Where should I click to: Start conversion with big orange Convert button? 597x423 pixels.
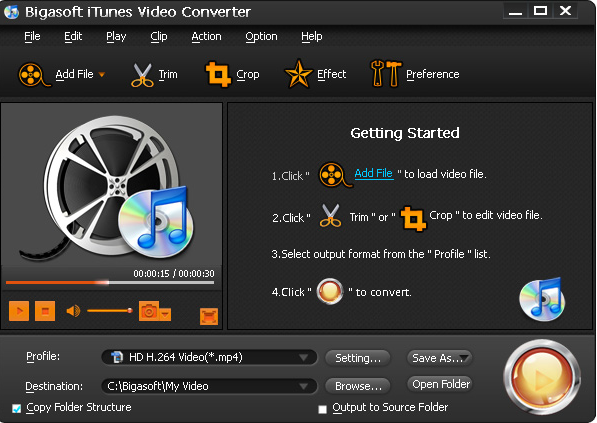click(x=542, y=377)
